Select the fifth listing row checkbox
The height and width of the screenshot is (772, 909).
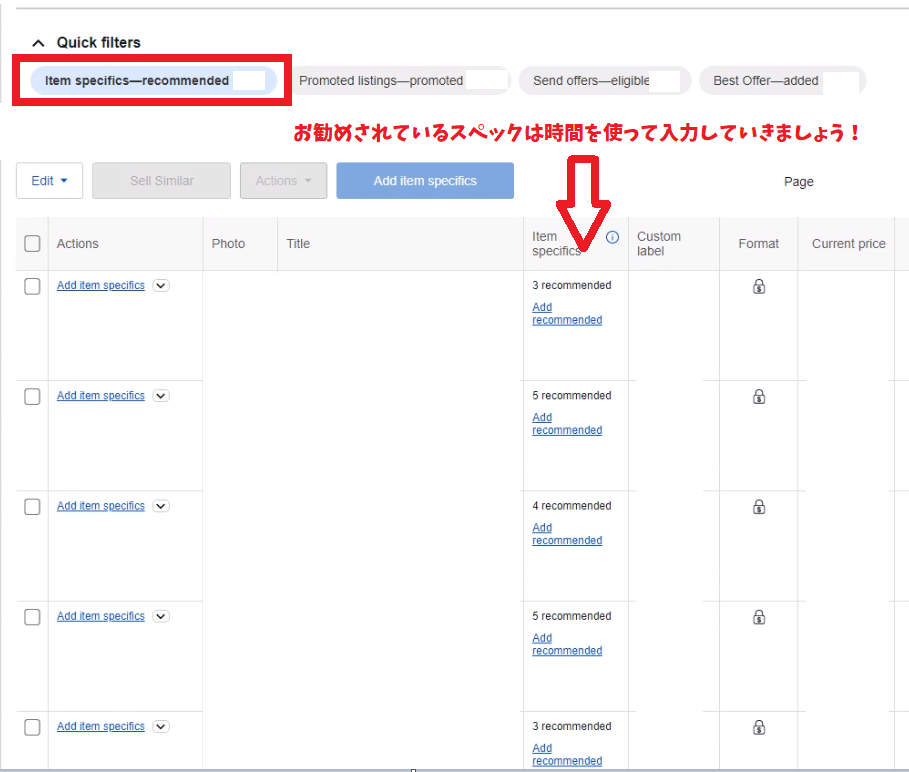(x=32, y=727)
